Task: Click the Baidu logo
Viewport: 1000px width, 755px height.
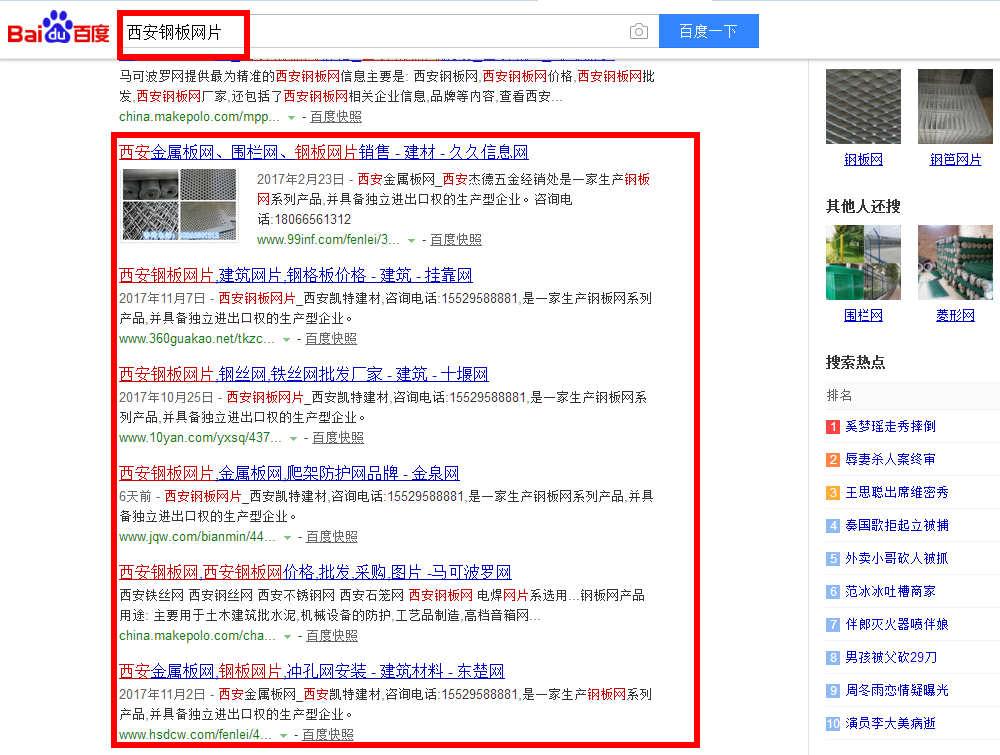Action: 58,29
